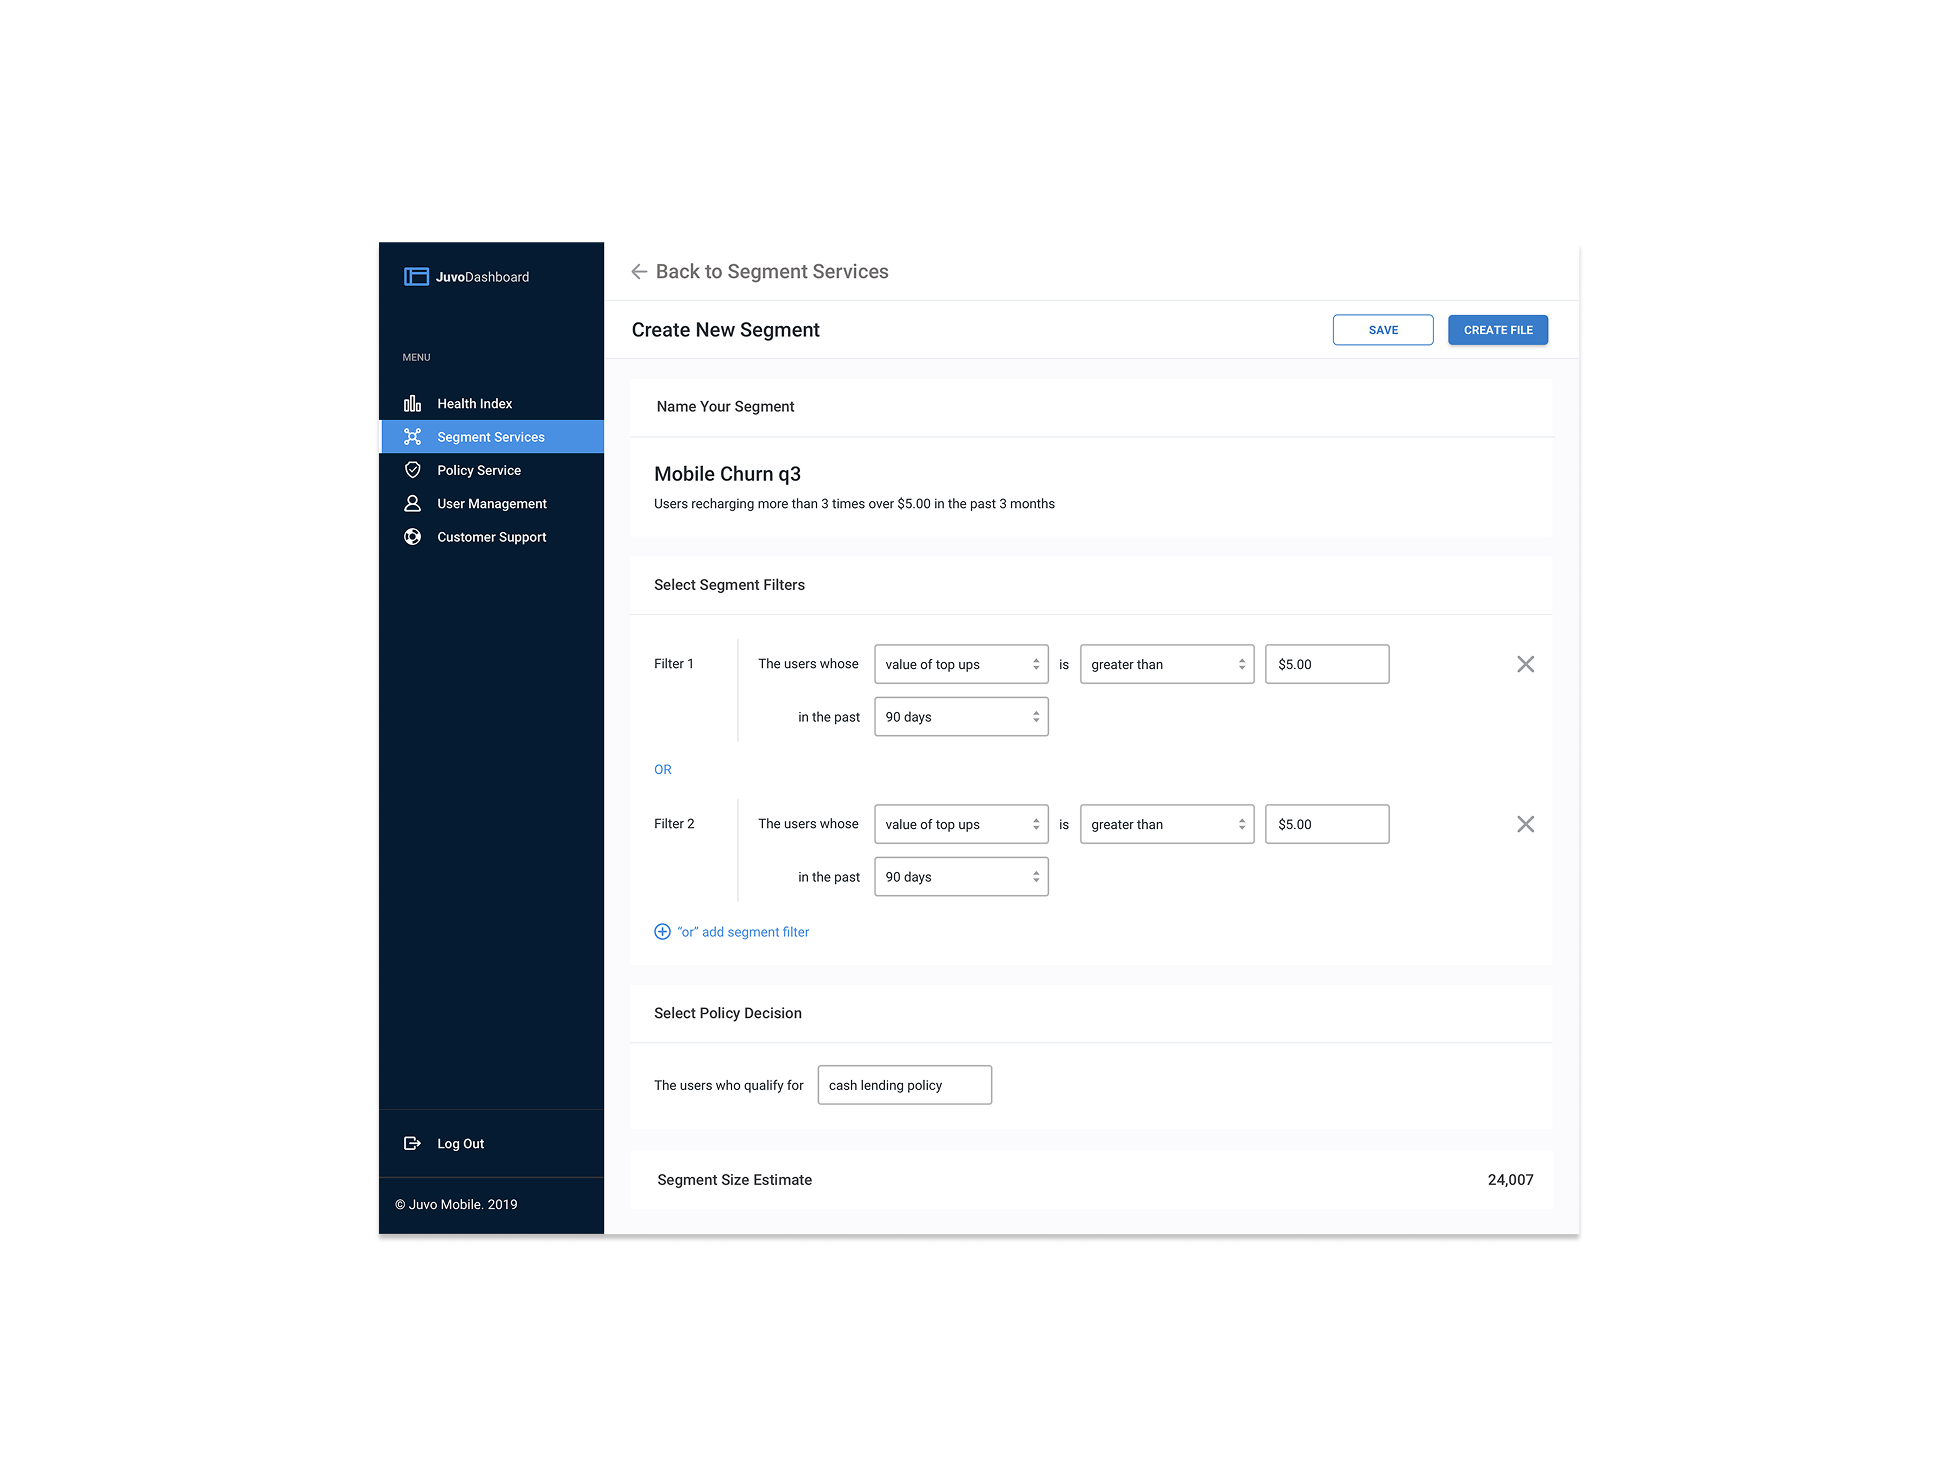Go to Policy Service menu item
Image resolution: width=1959 pixels, height=1469 pixels.
pyautogui.click(x=478, y=470)
